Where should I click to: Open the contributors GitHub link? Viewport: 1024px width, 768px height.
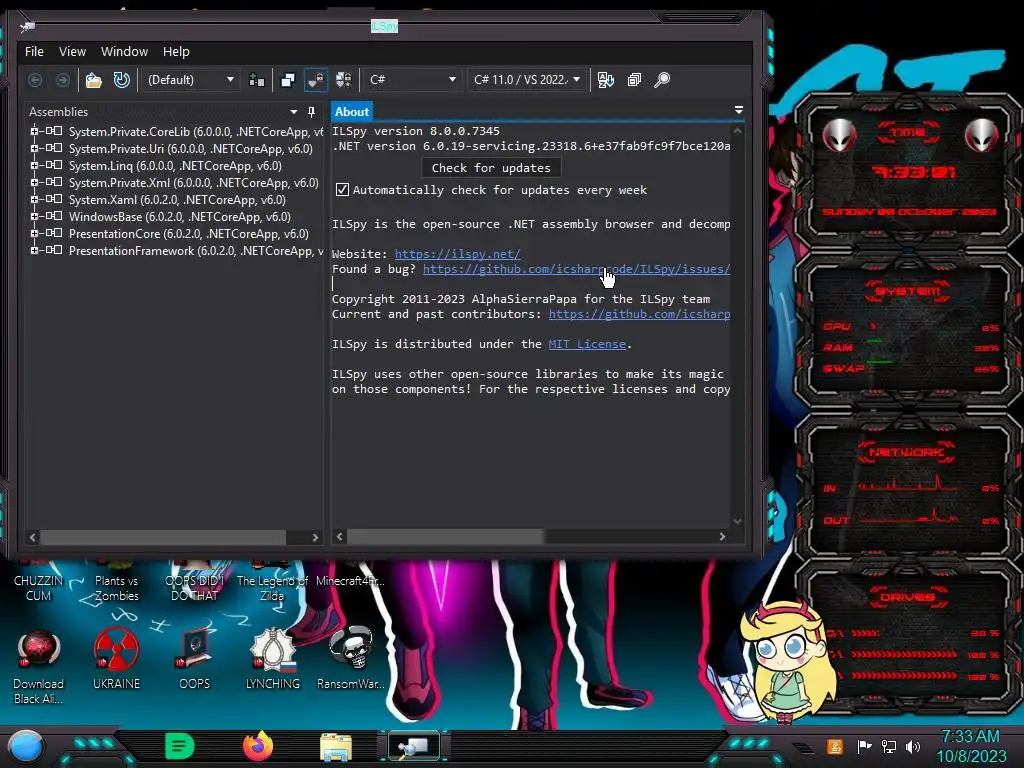pos(639,314)
